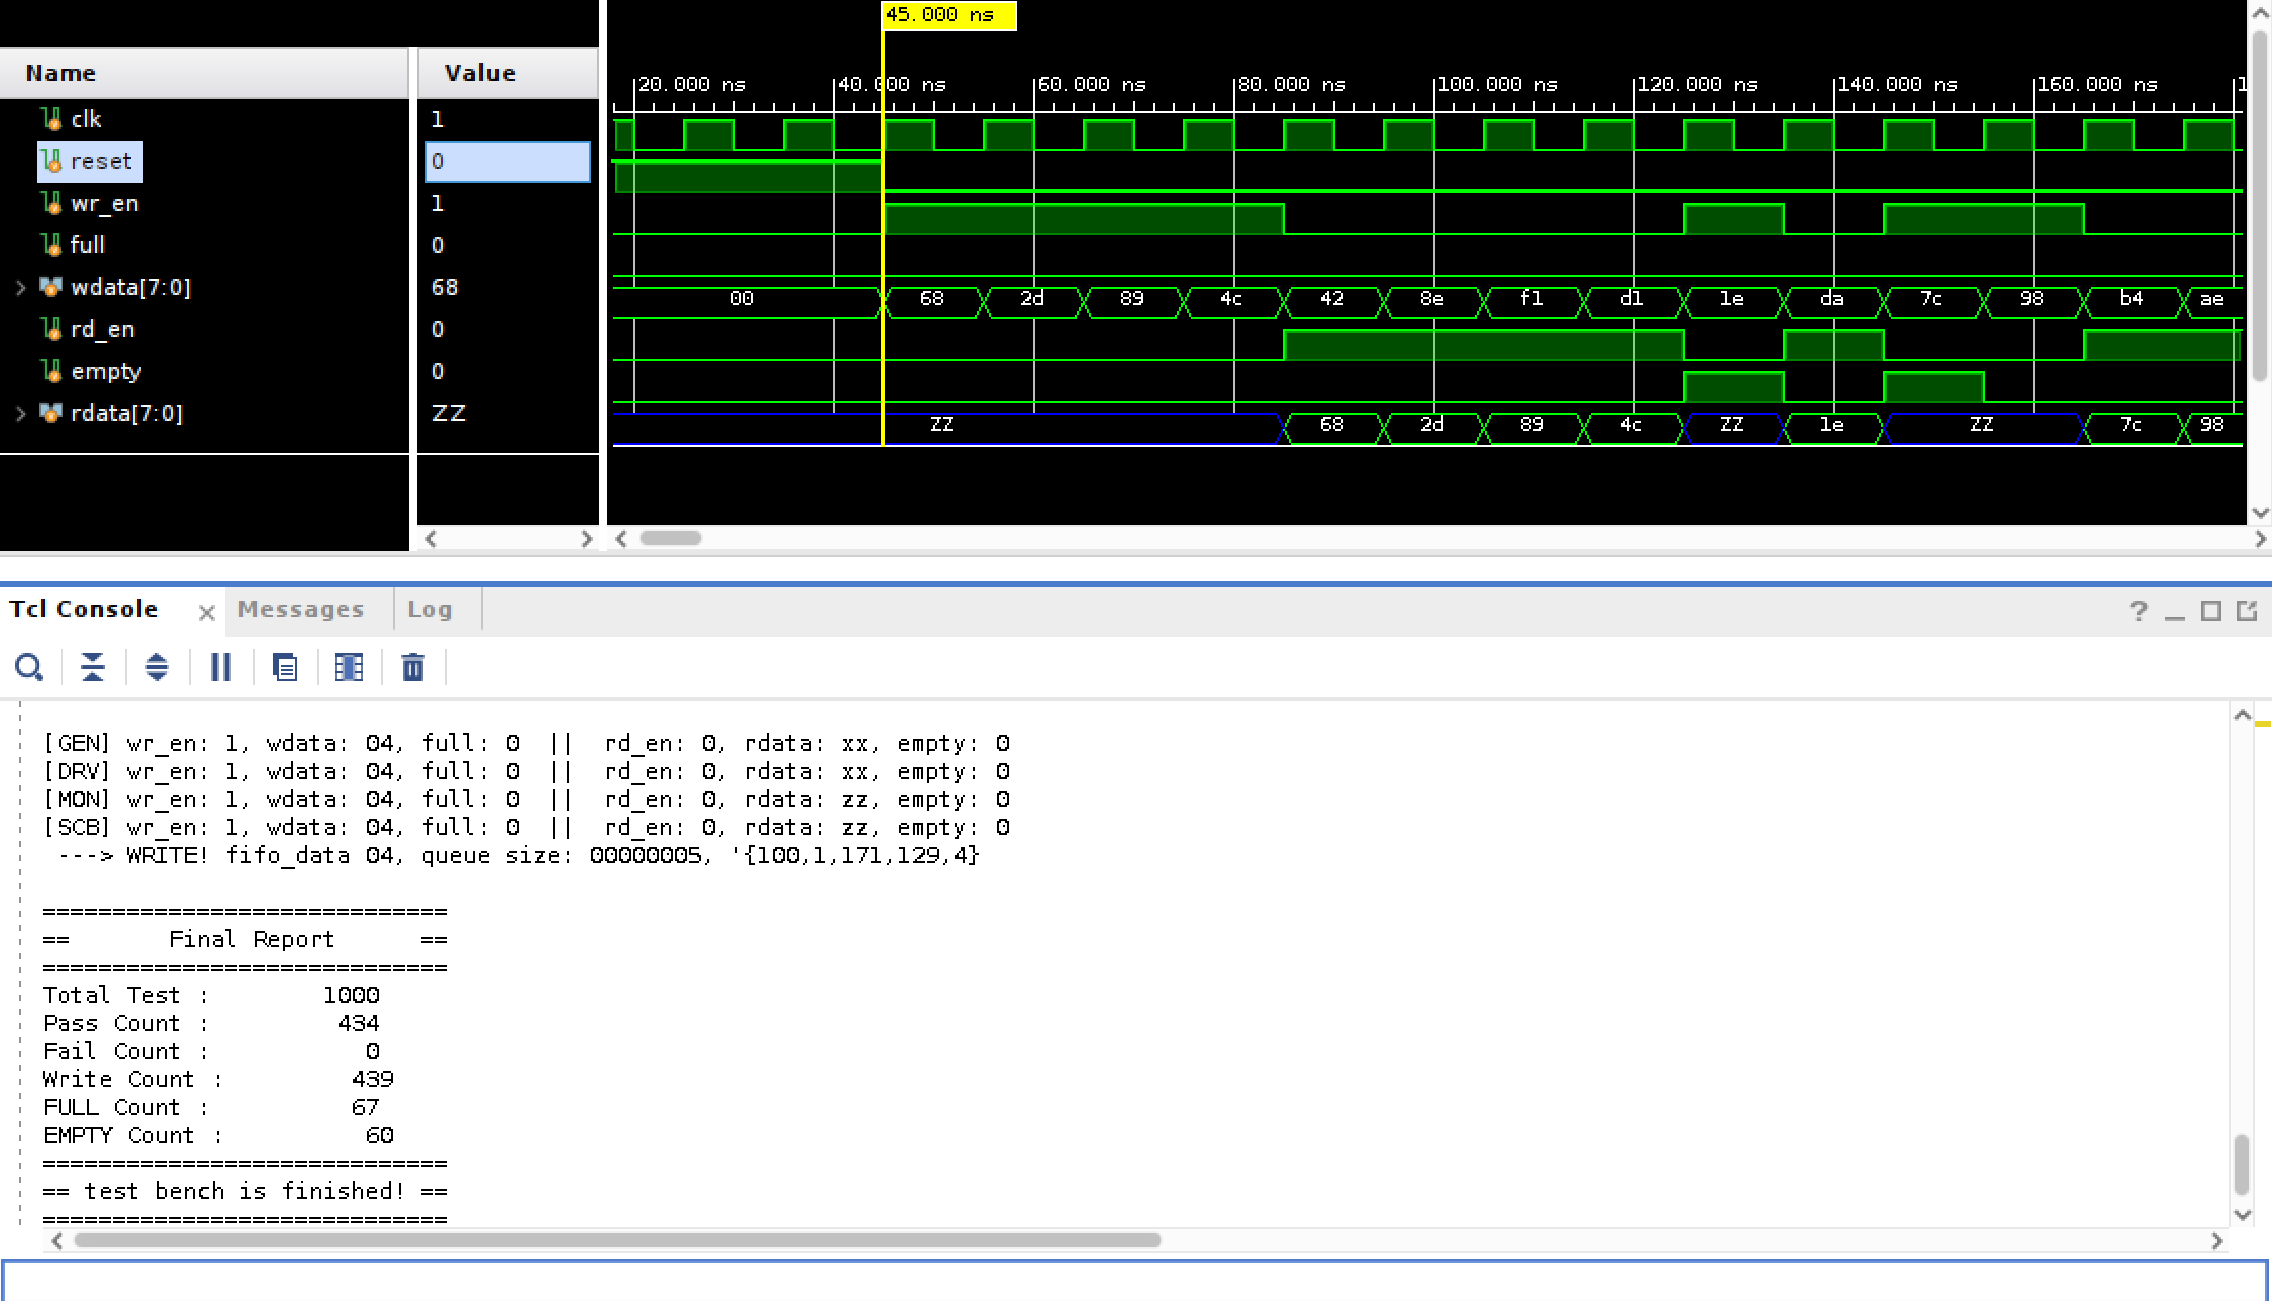Click the collapse all console output icon
This screenshot has width=2272, height=1301.
[93, 667]
